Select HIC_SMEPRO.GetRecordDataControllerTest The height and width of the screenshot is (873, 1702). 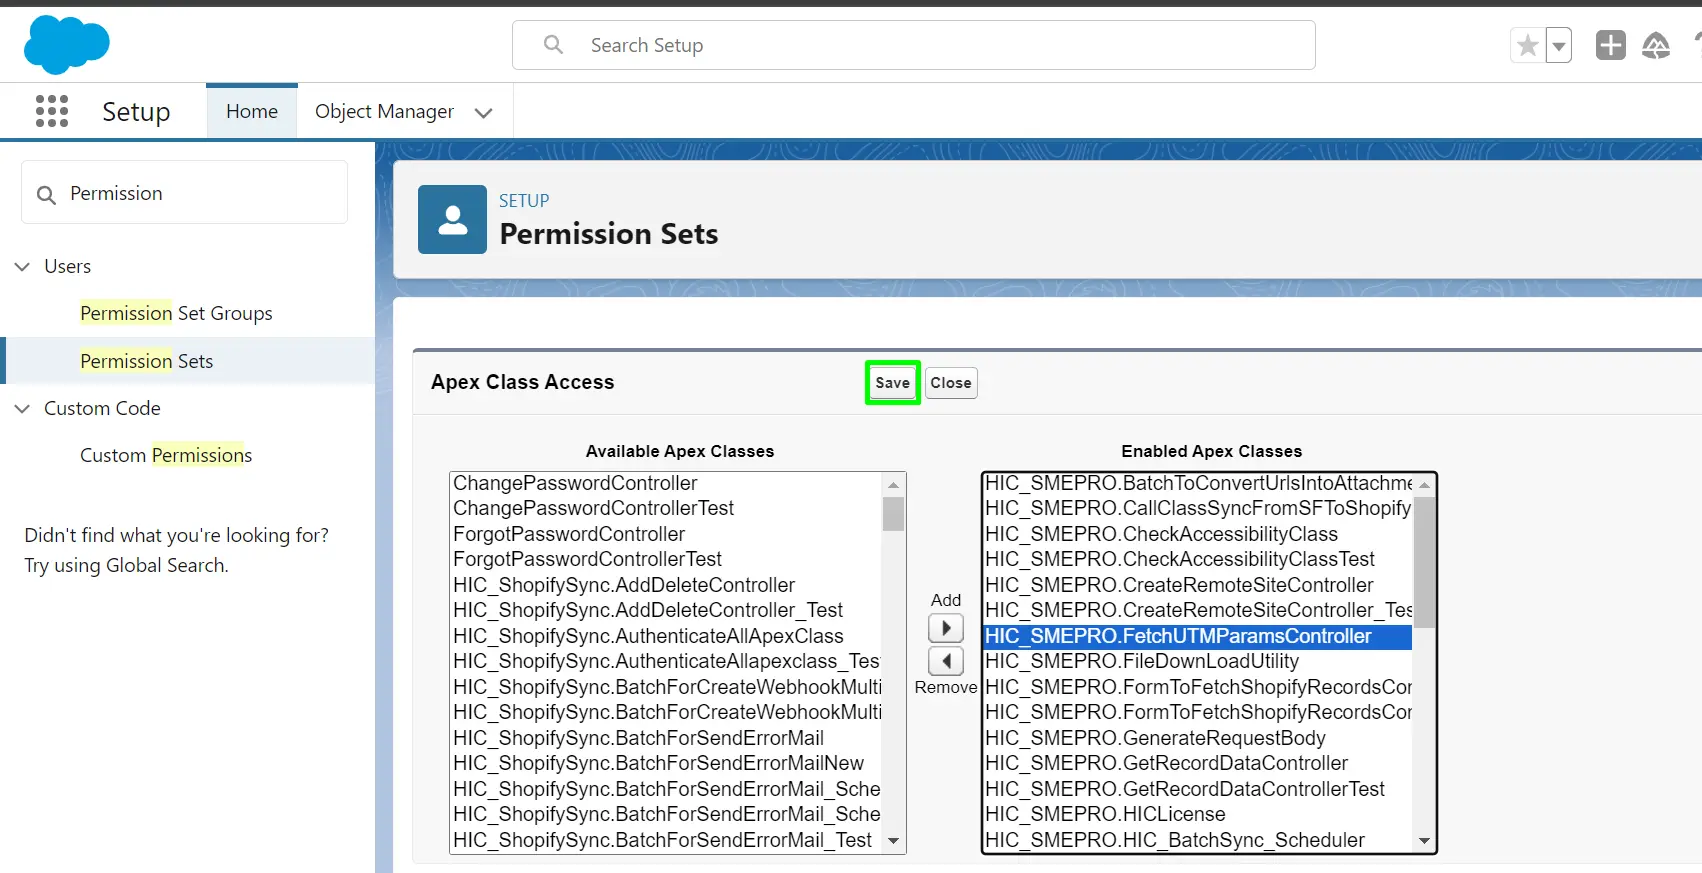(1198, 789)
